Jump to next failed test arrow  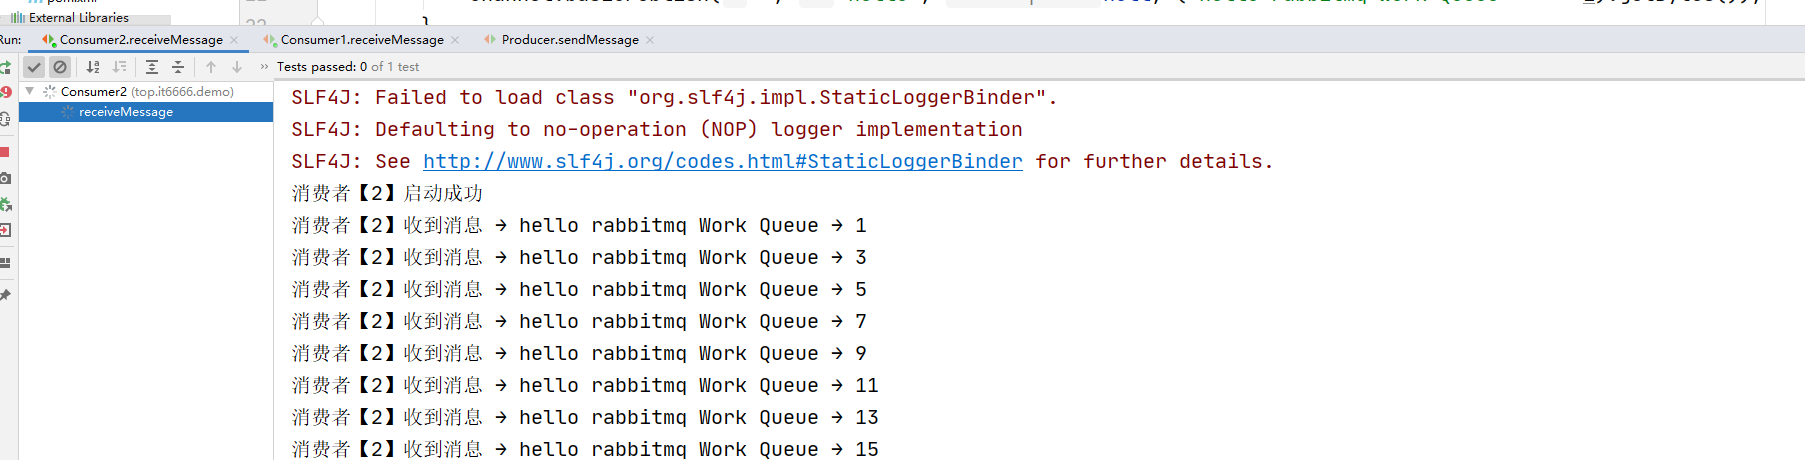[237, 67]
